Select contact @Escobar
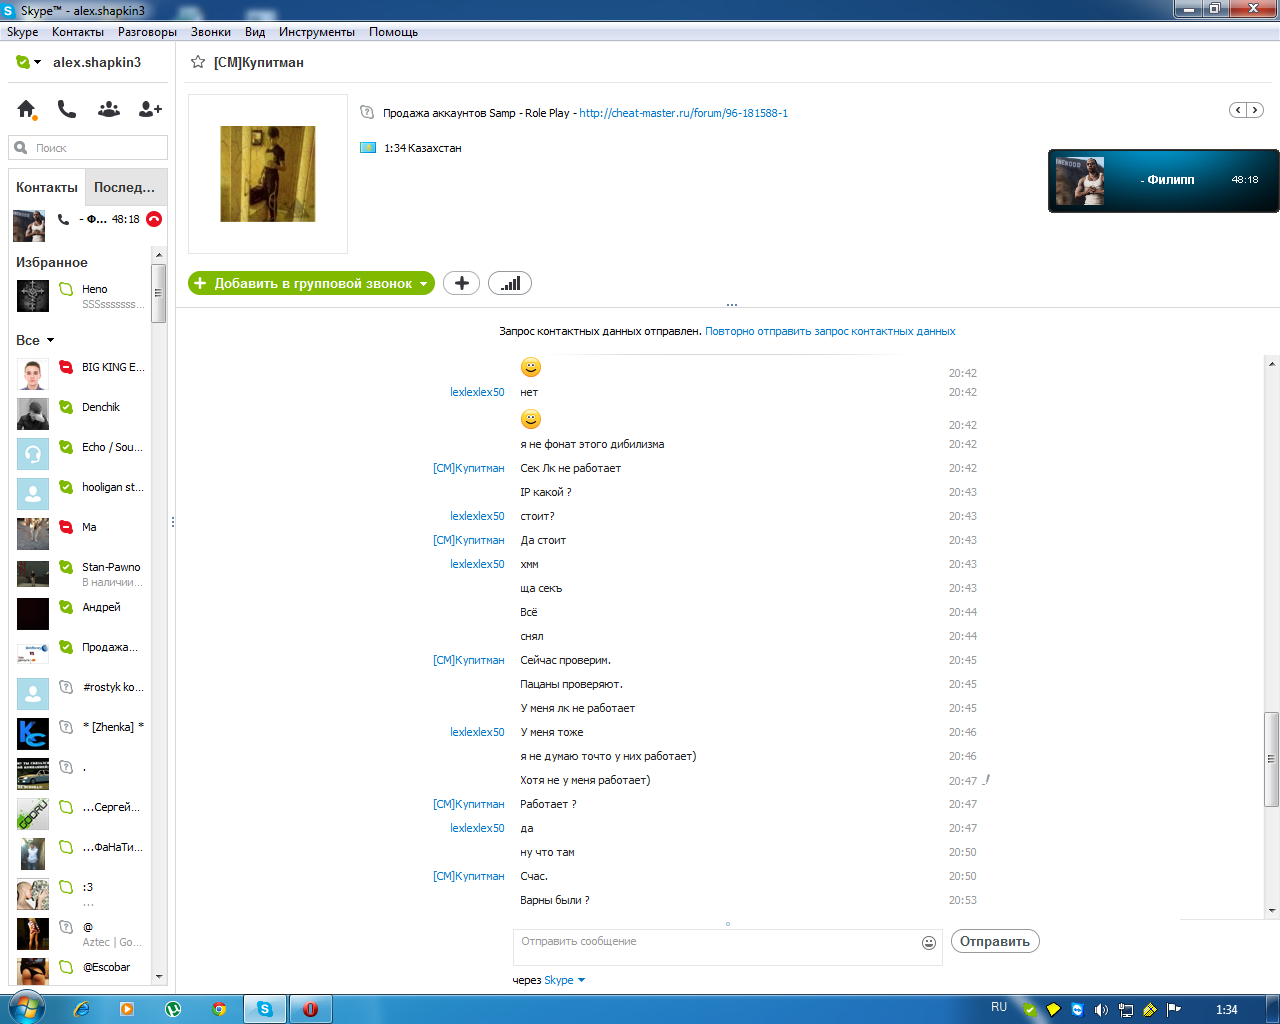 pyautogui.click(x=80, y=970)
